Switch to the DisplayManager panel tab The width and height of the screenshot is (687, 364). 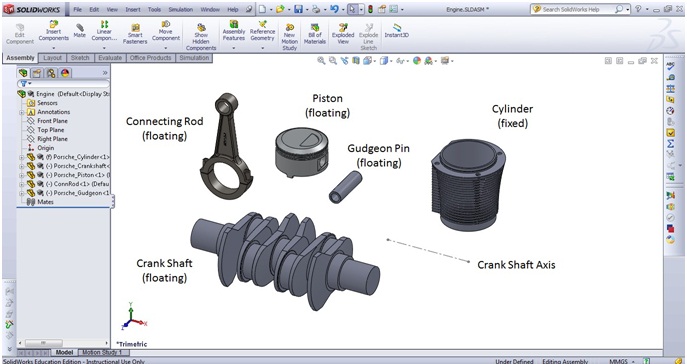tap(65, 73)
